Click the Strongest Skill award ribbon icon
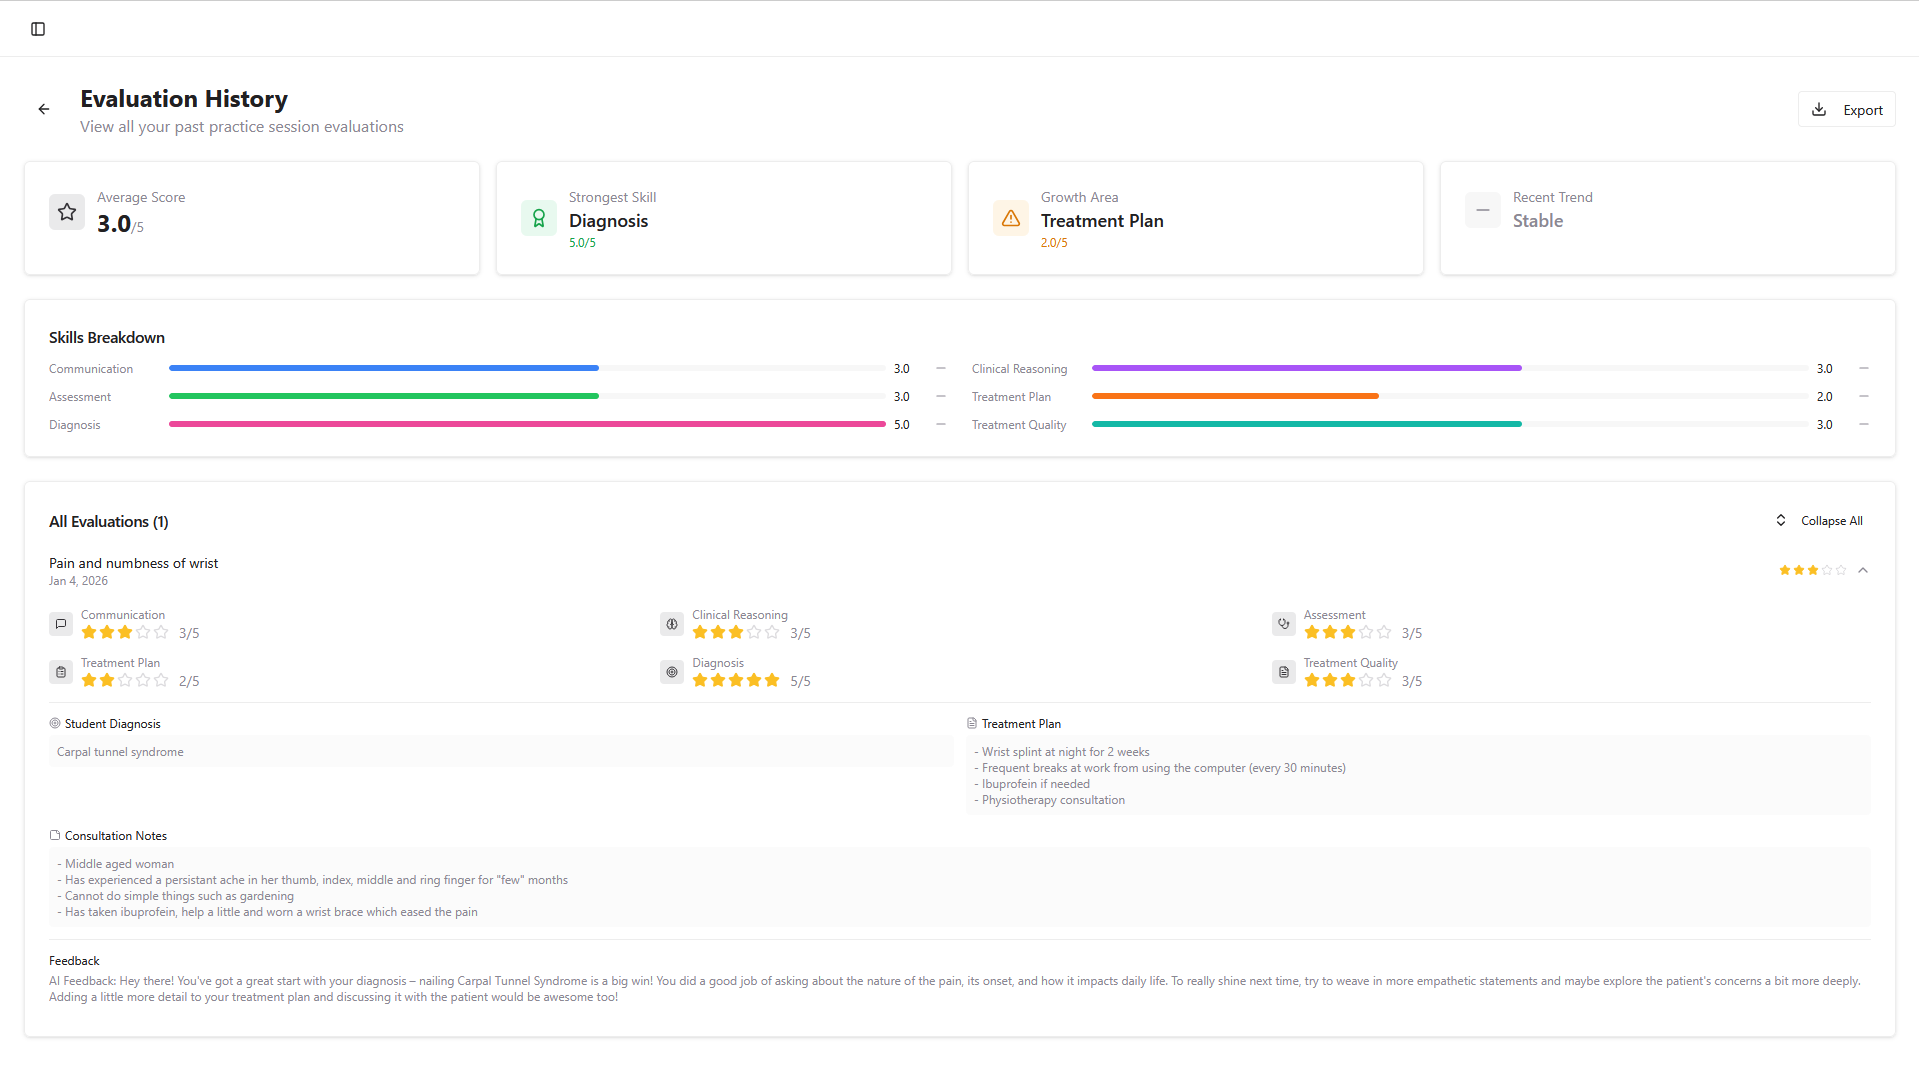This screenshot has width=1919, height=1073. (x=539, y=218)
